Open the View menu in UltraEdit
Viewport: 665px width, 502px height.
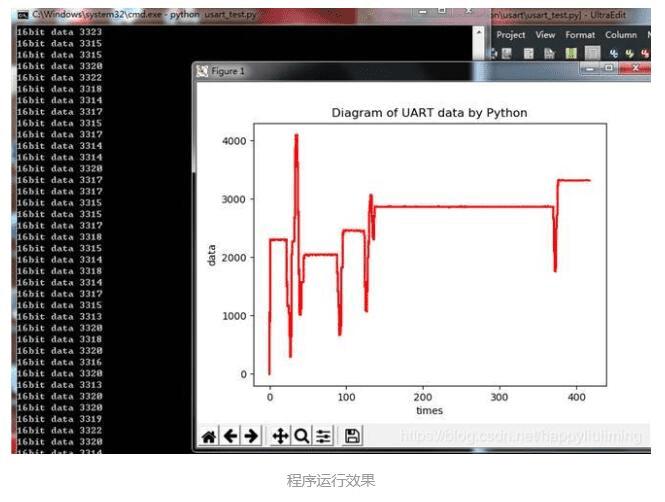(x=545, y=35)
